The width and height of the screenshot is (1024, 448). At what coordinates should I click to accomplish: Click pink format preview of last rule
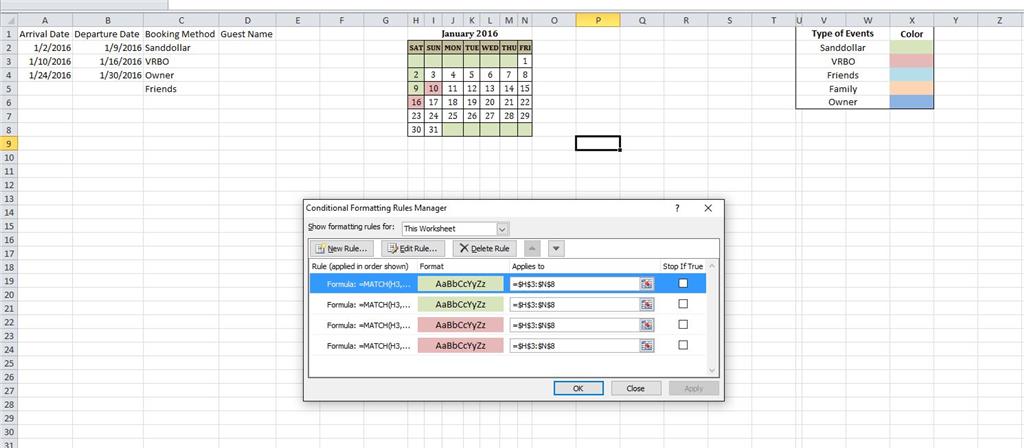coord(460,345)
